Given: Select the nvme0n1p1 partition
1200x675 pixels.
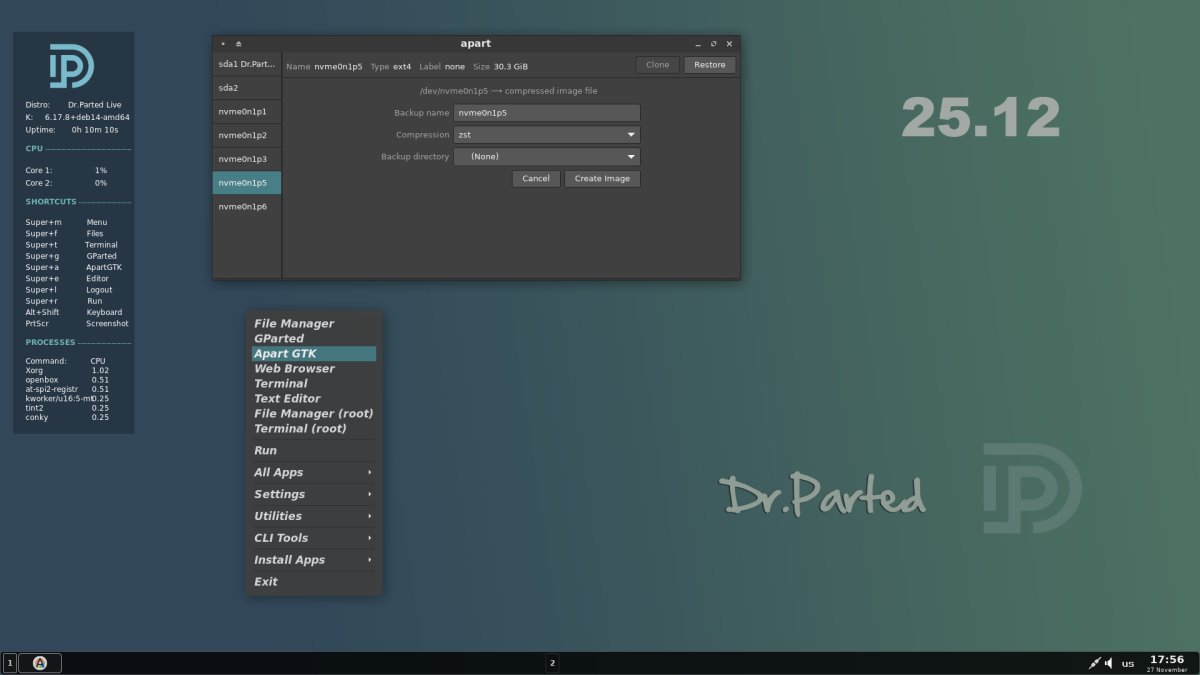Looking at the screenshot, I should [247, 111].
